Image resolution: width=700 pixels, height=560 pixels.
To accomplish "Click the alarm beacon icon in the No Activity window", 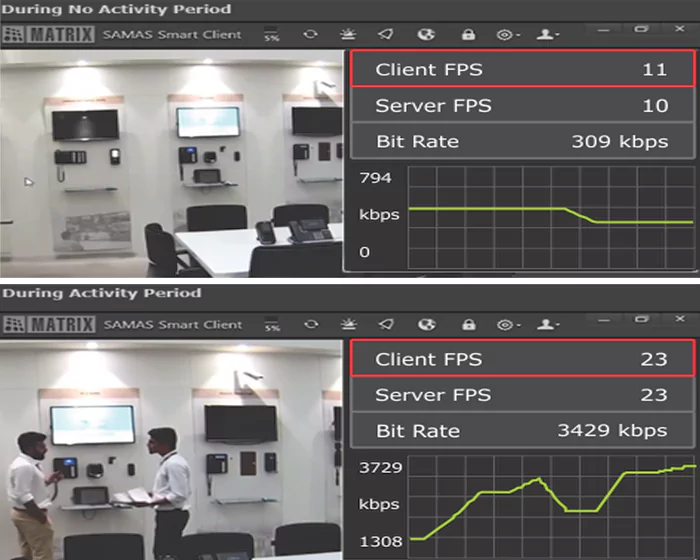I will [x=349, y=34].
